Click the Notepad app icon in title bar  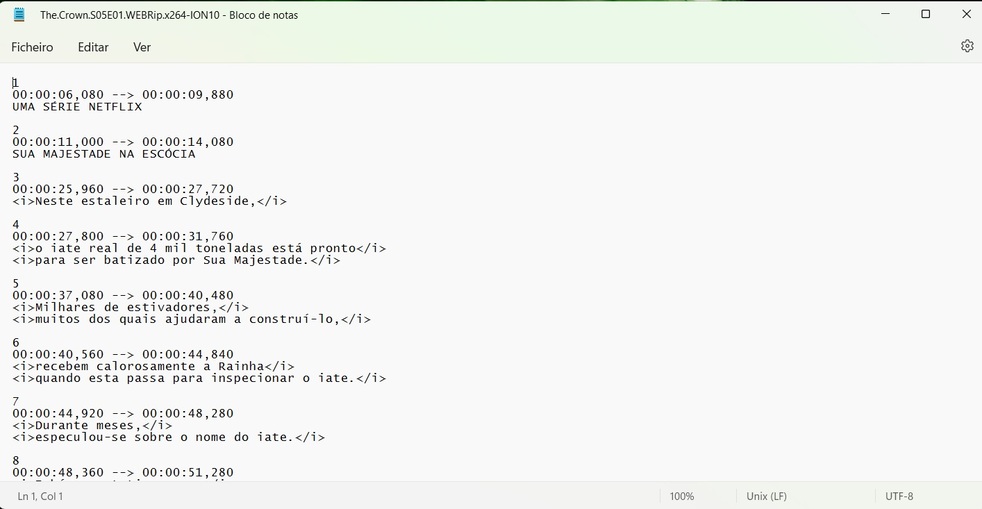pyautogui.click(x=19, y=14)
